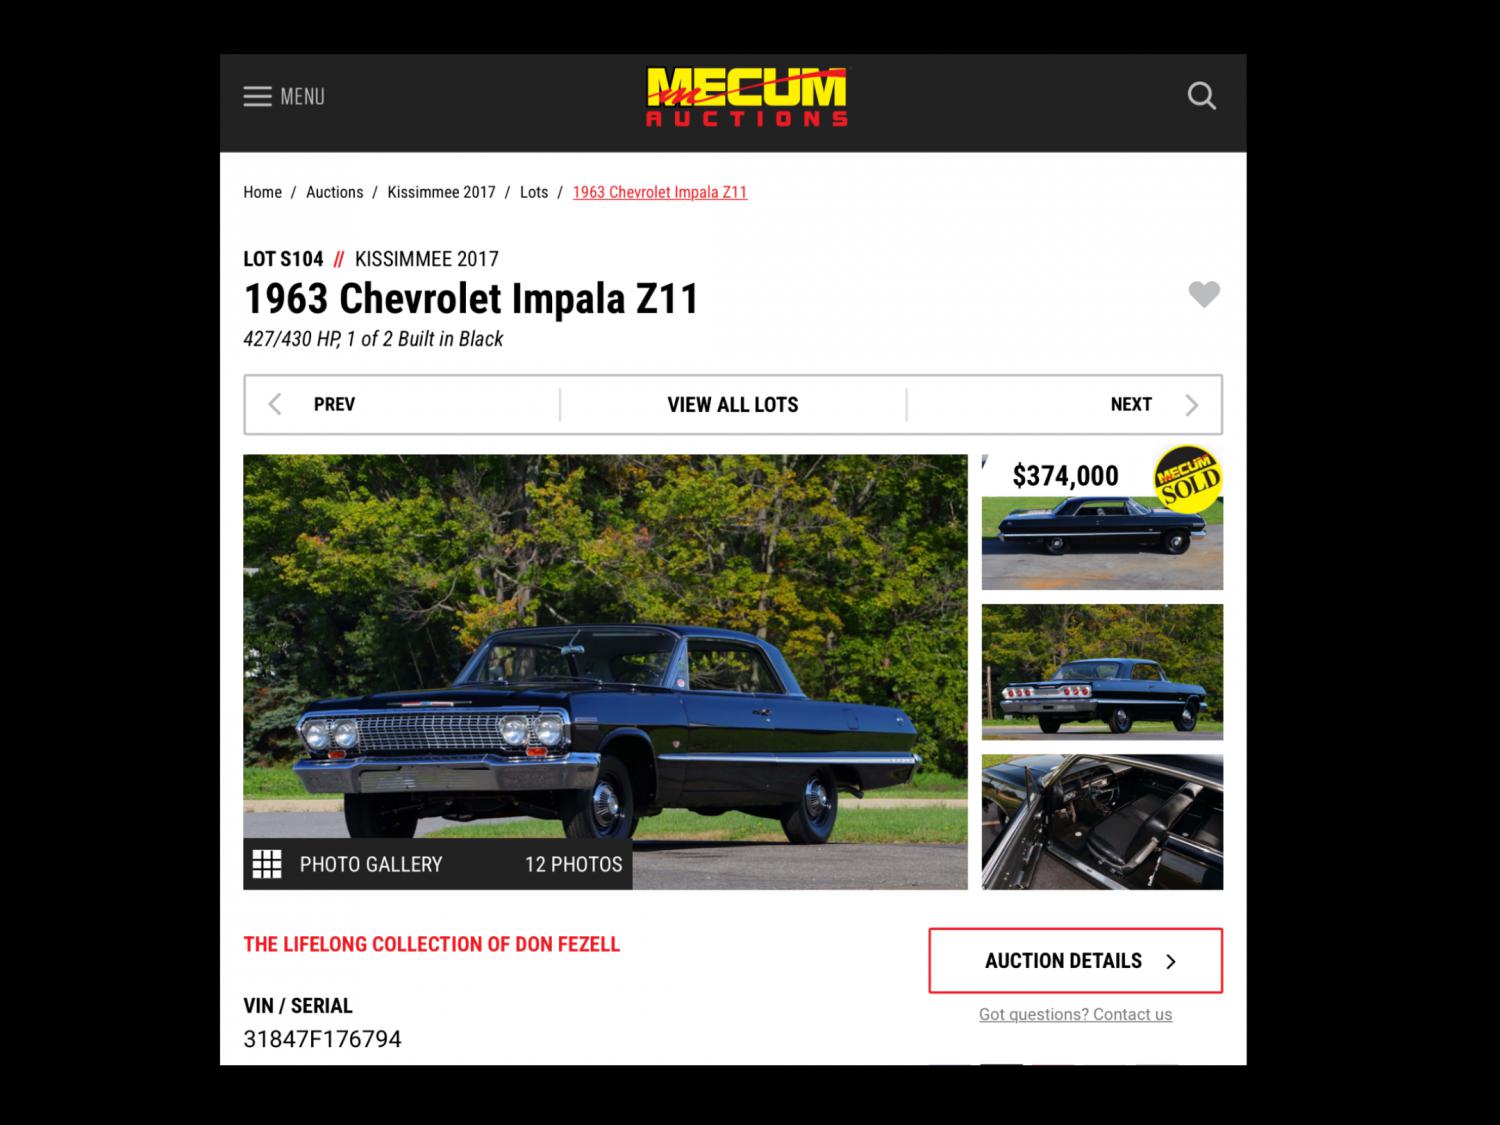Click the search magnifier icon
Viewport: 1500px width, 1125px height.
click(x=1201, y=96)
